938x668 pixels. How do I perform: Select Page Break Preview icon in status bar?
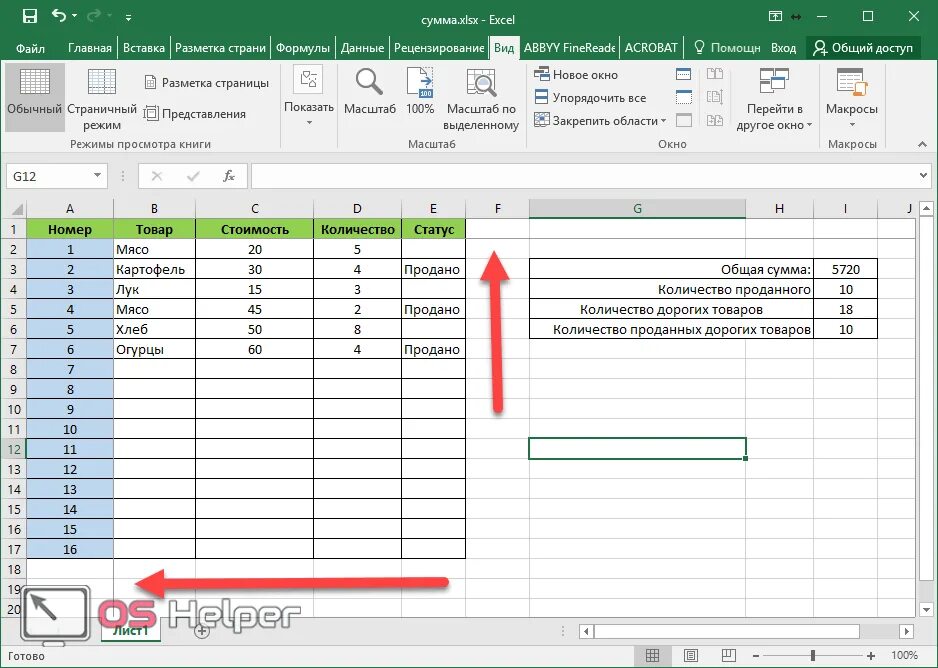[x=729, y=655]
